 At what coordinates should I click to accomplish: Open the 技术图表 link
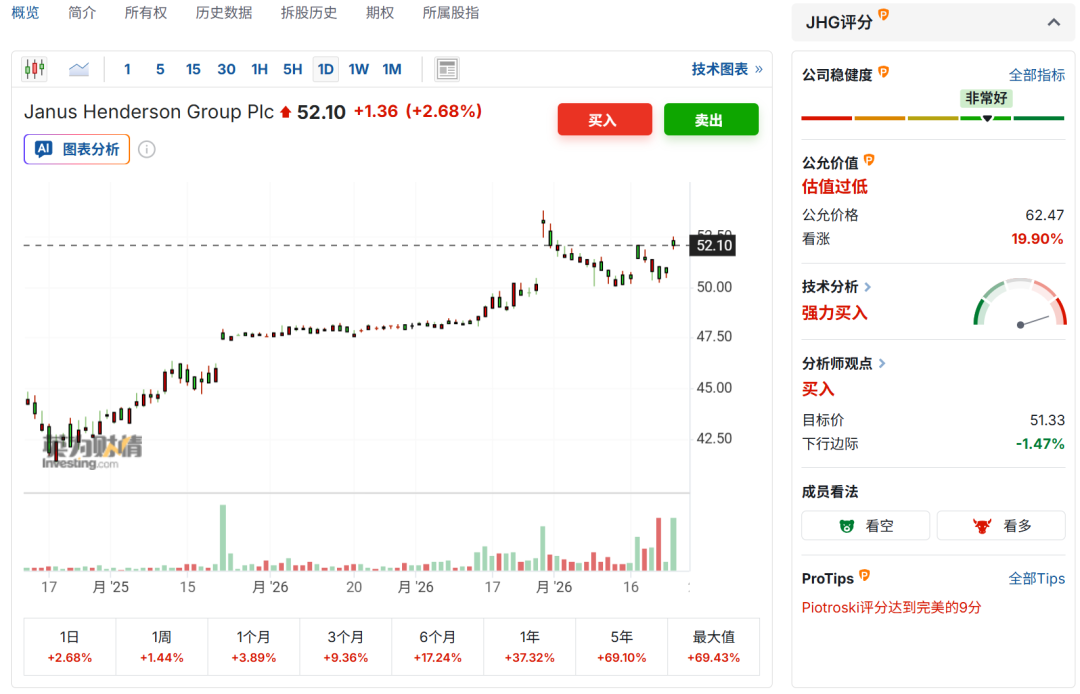point(727,69)
